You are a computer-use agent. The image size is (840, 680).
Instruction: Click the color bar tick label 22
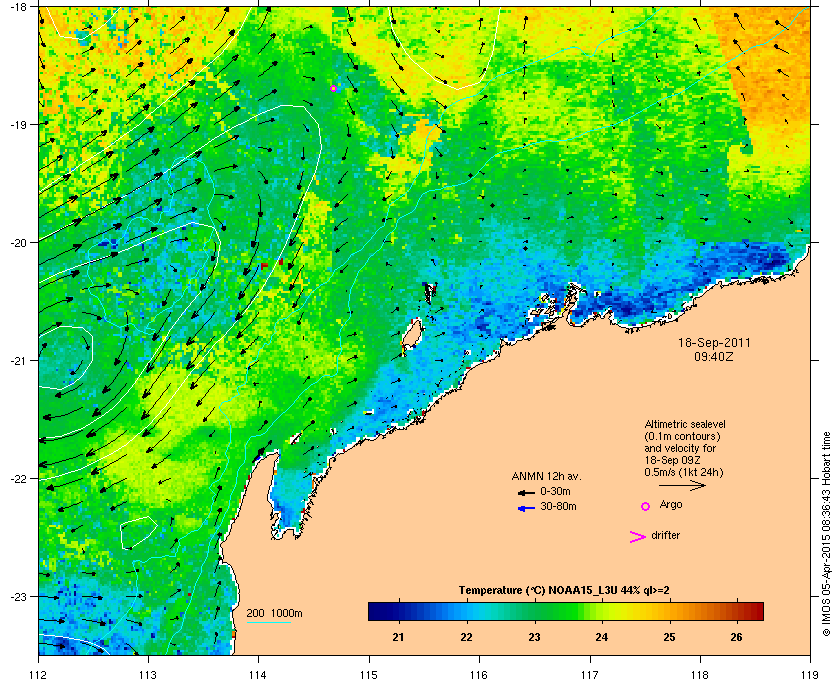pos(466,637)
